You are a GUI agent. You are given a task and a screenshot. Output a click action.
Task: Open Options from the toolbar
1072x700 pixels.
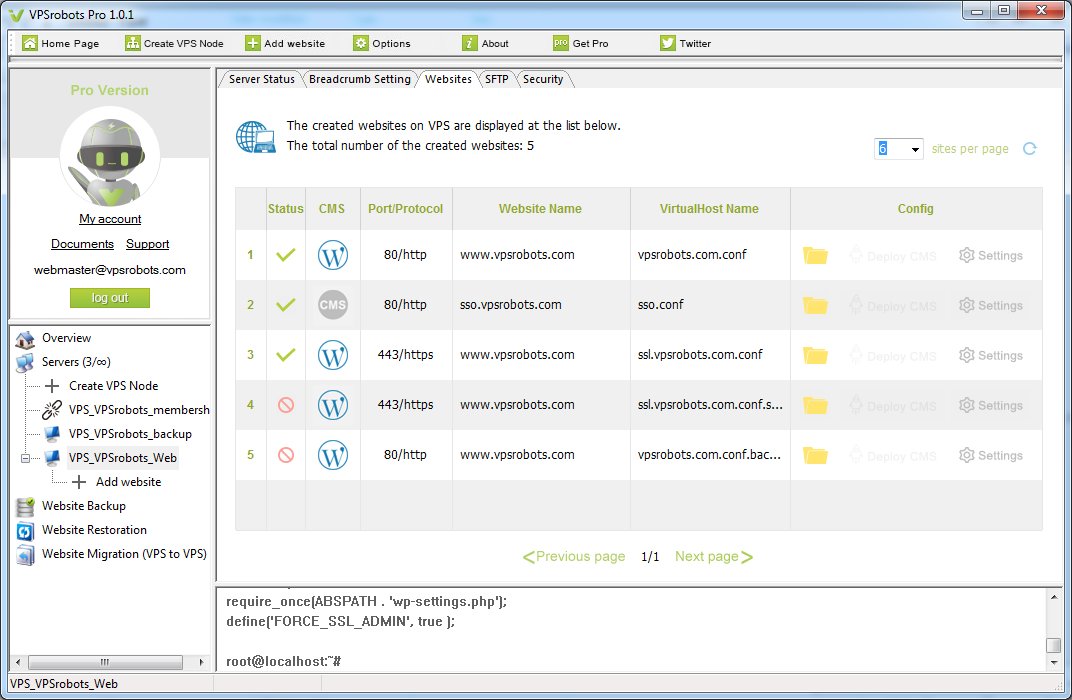[381, 43]
